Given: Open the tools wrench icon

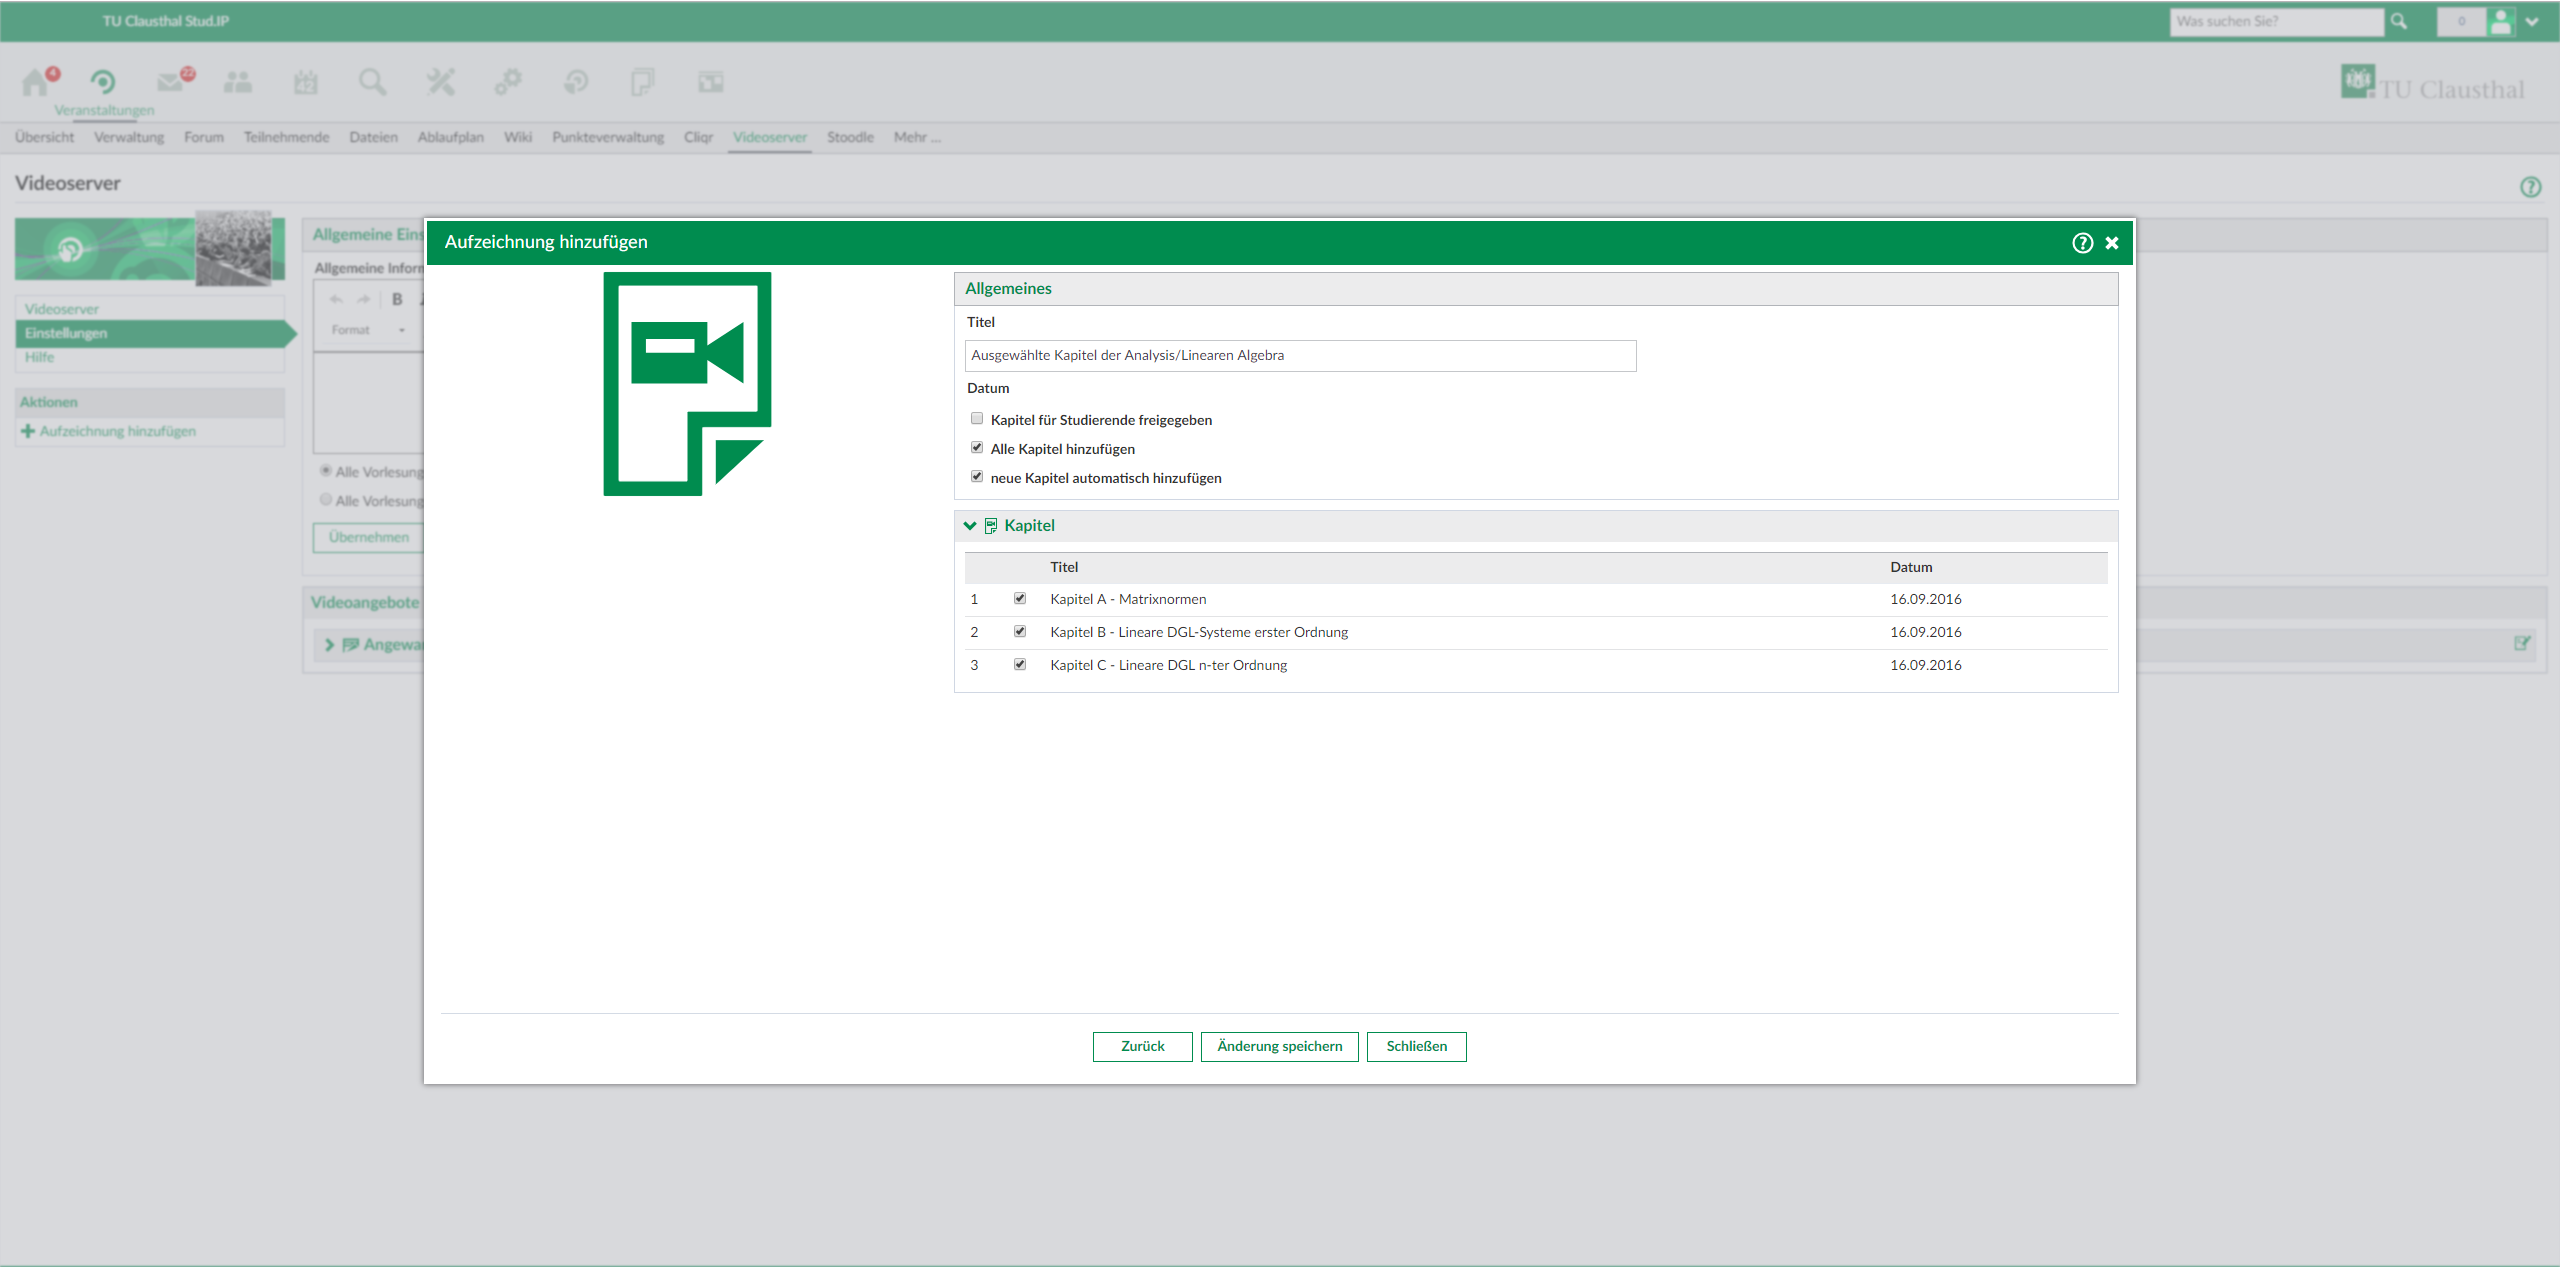Looking at the screenshot, I should 440,82.
